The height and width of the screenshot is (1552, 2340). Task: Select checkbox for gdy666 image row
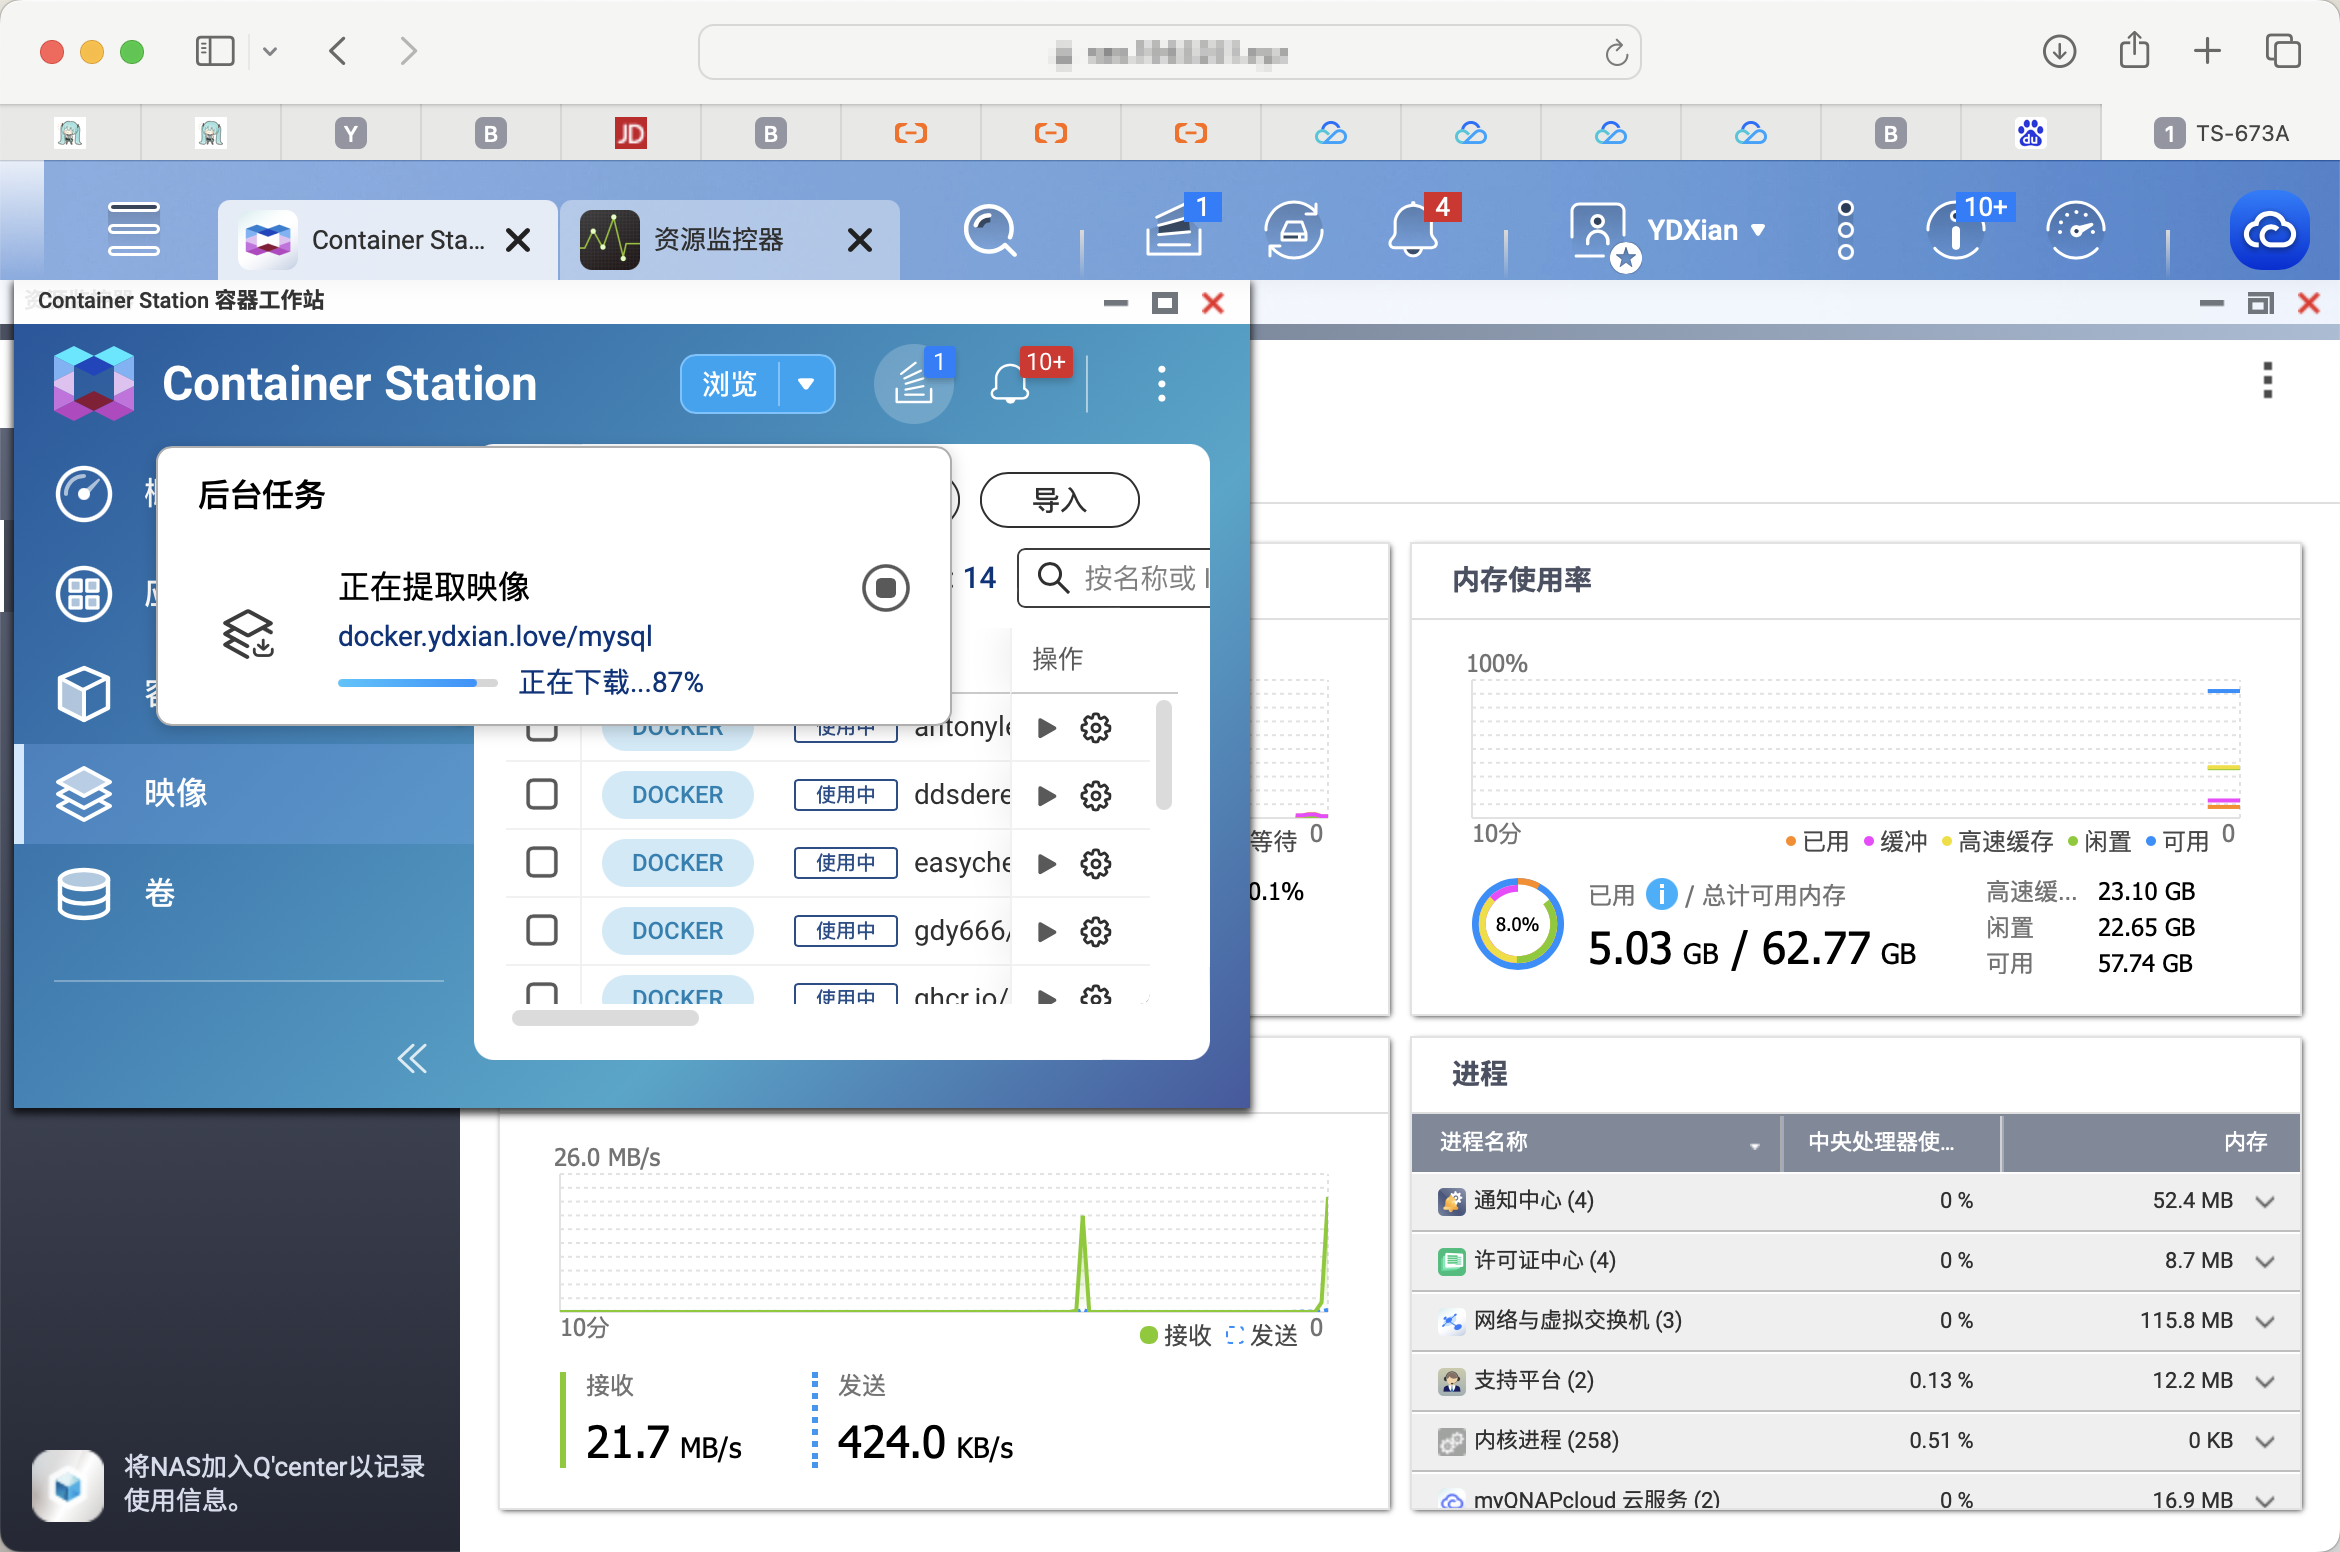[542, 931]
